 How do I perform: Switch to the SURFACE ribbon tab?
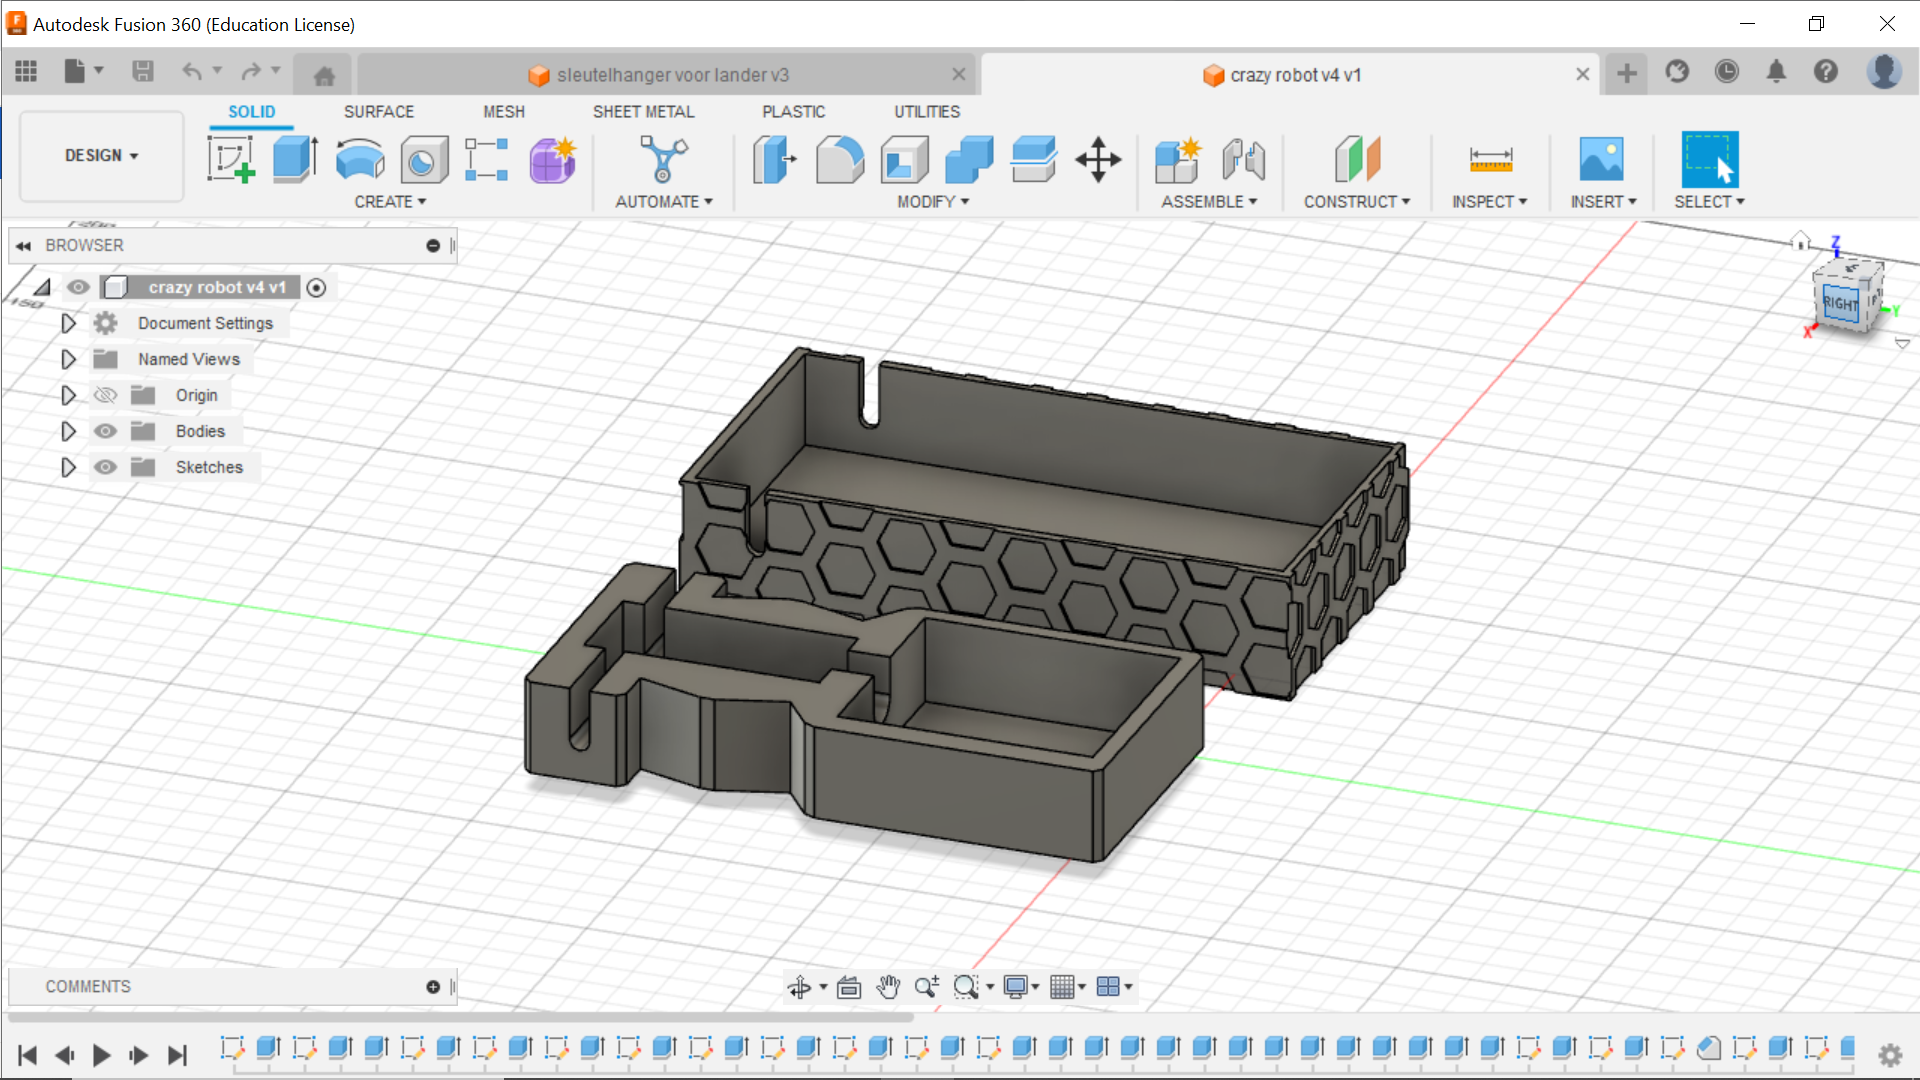coord(378,111)
